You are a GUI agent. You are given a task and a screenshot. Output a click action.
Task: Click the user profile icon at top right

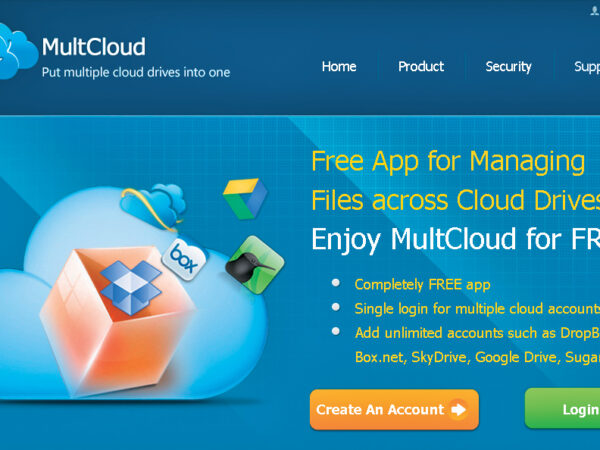(595, 11)
